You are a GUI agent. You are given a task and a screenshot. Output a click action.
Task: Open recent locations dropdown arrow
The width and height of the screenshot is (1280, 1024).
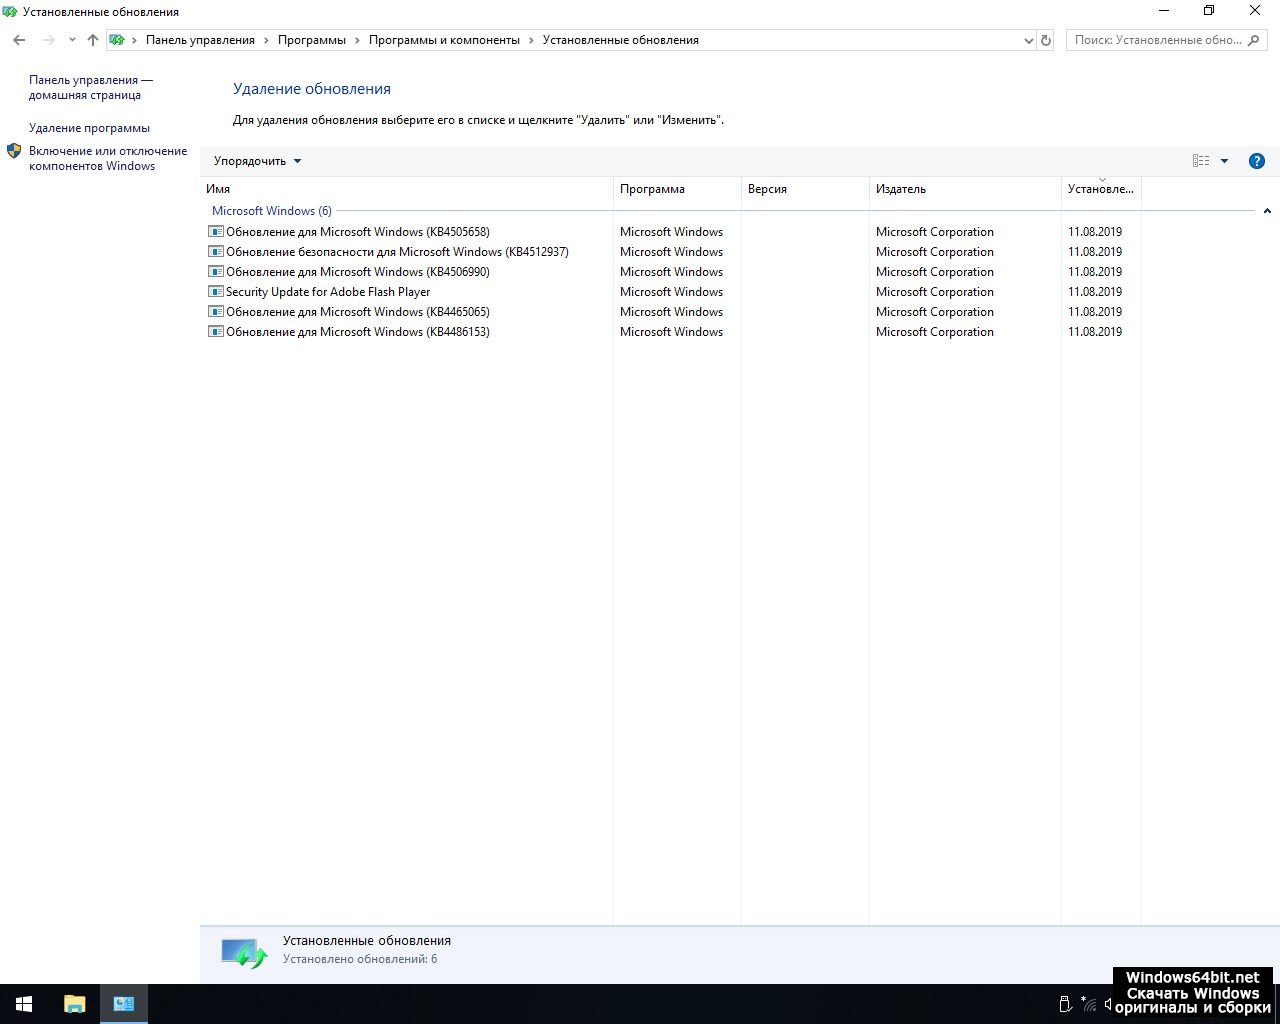[x=72, y=40]
